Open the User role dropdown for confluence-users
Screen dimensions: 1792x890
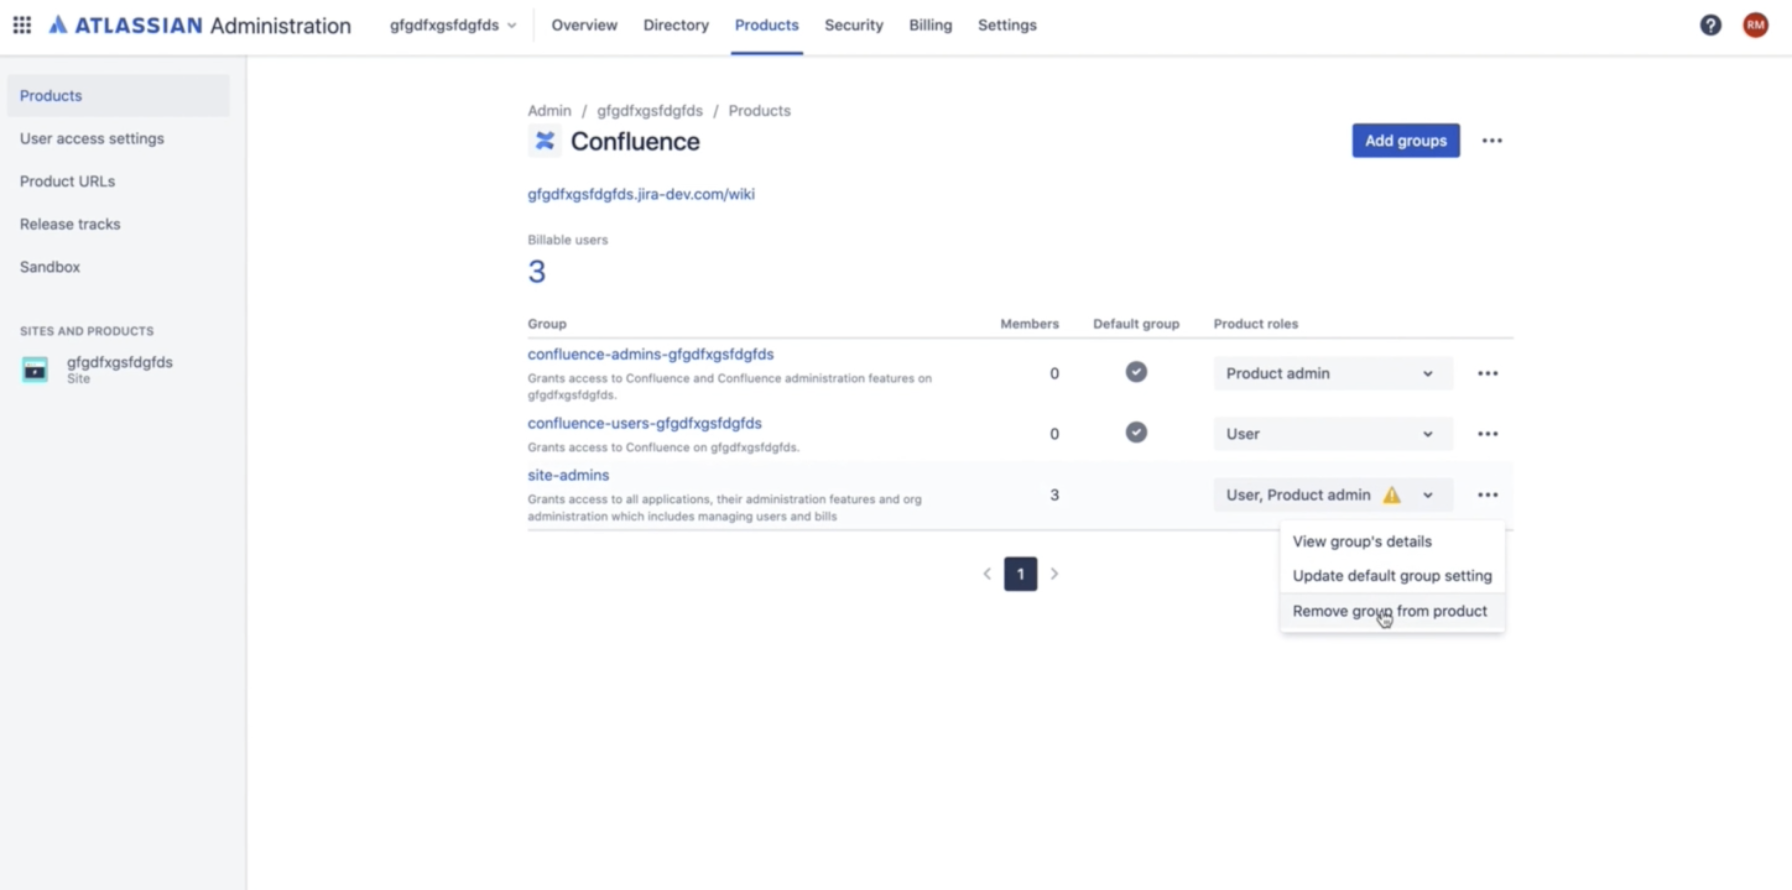[1332, 434]
